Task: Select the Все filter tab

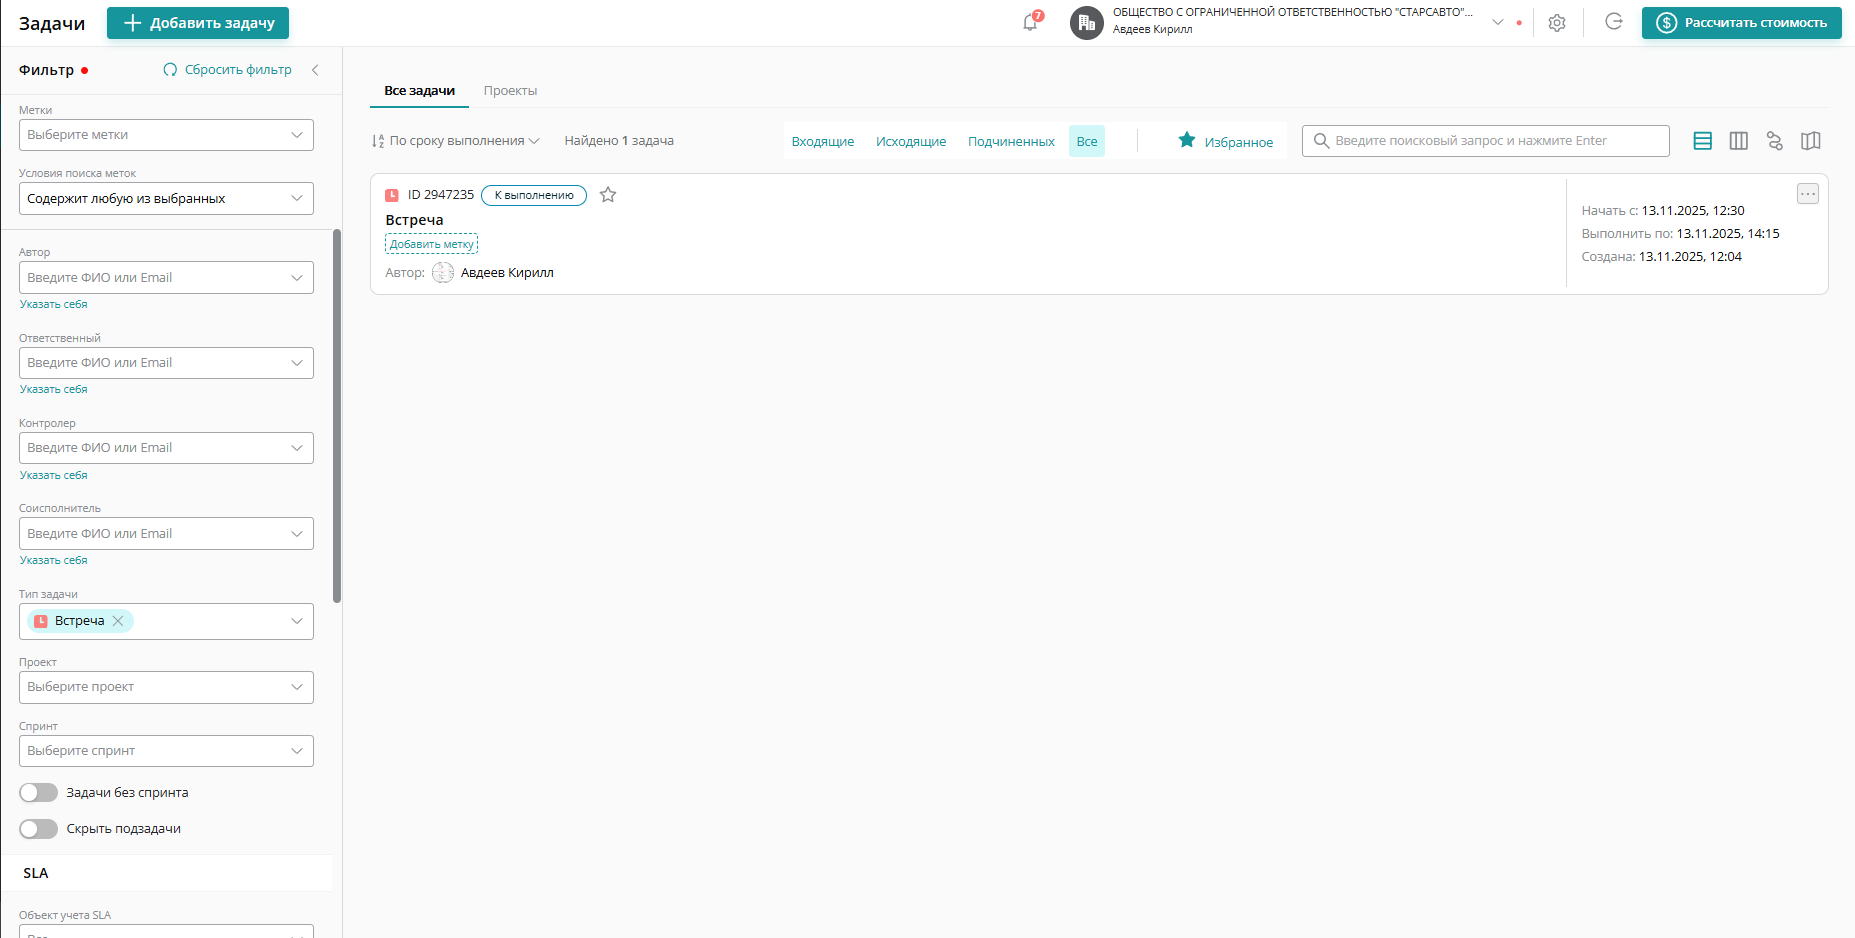Action: coord(1087,142)
